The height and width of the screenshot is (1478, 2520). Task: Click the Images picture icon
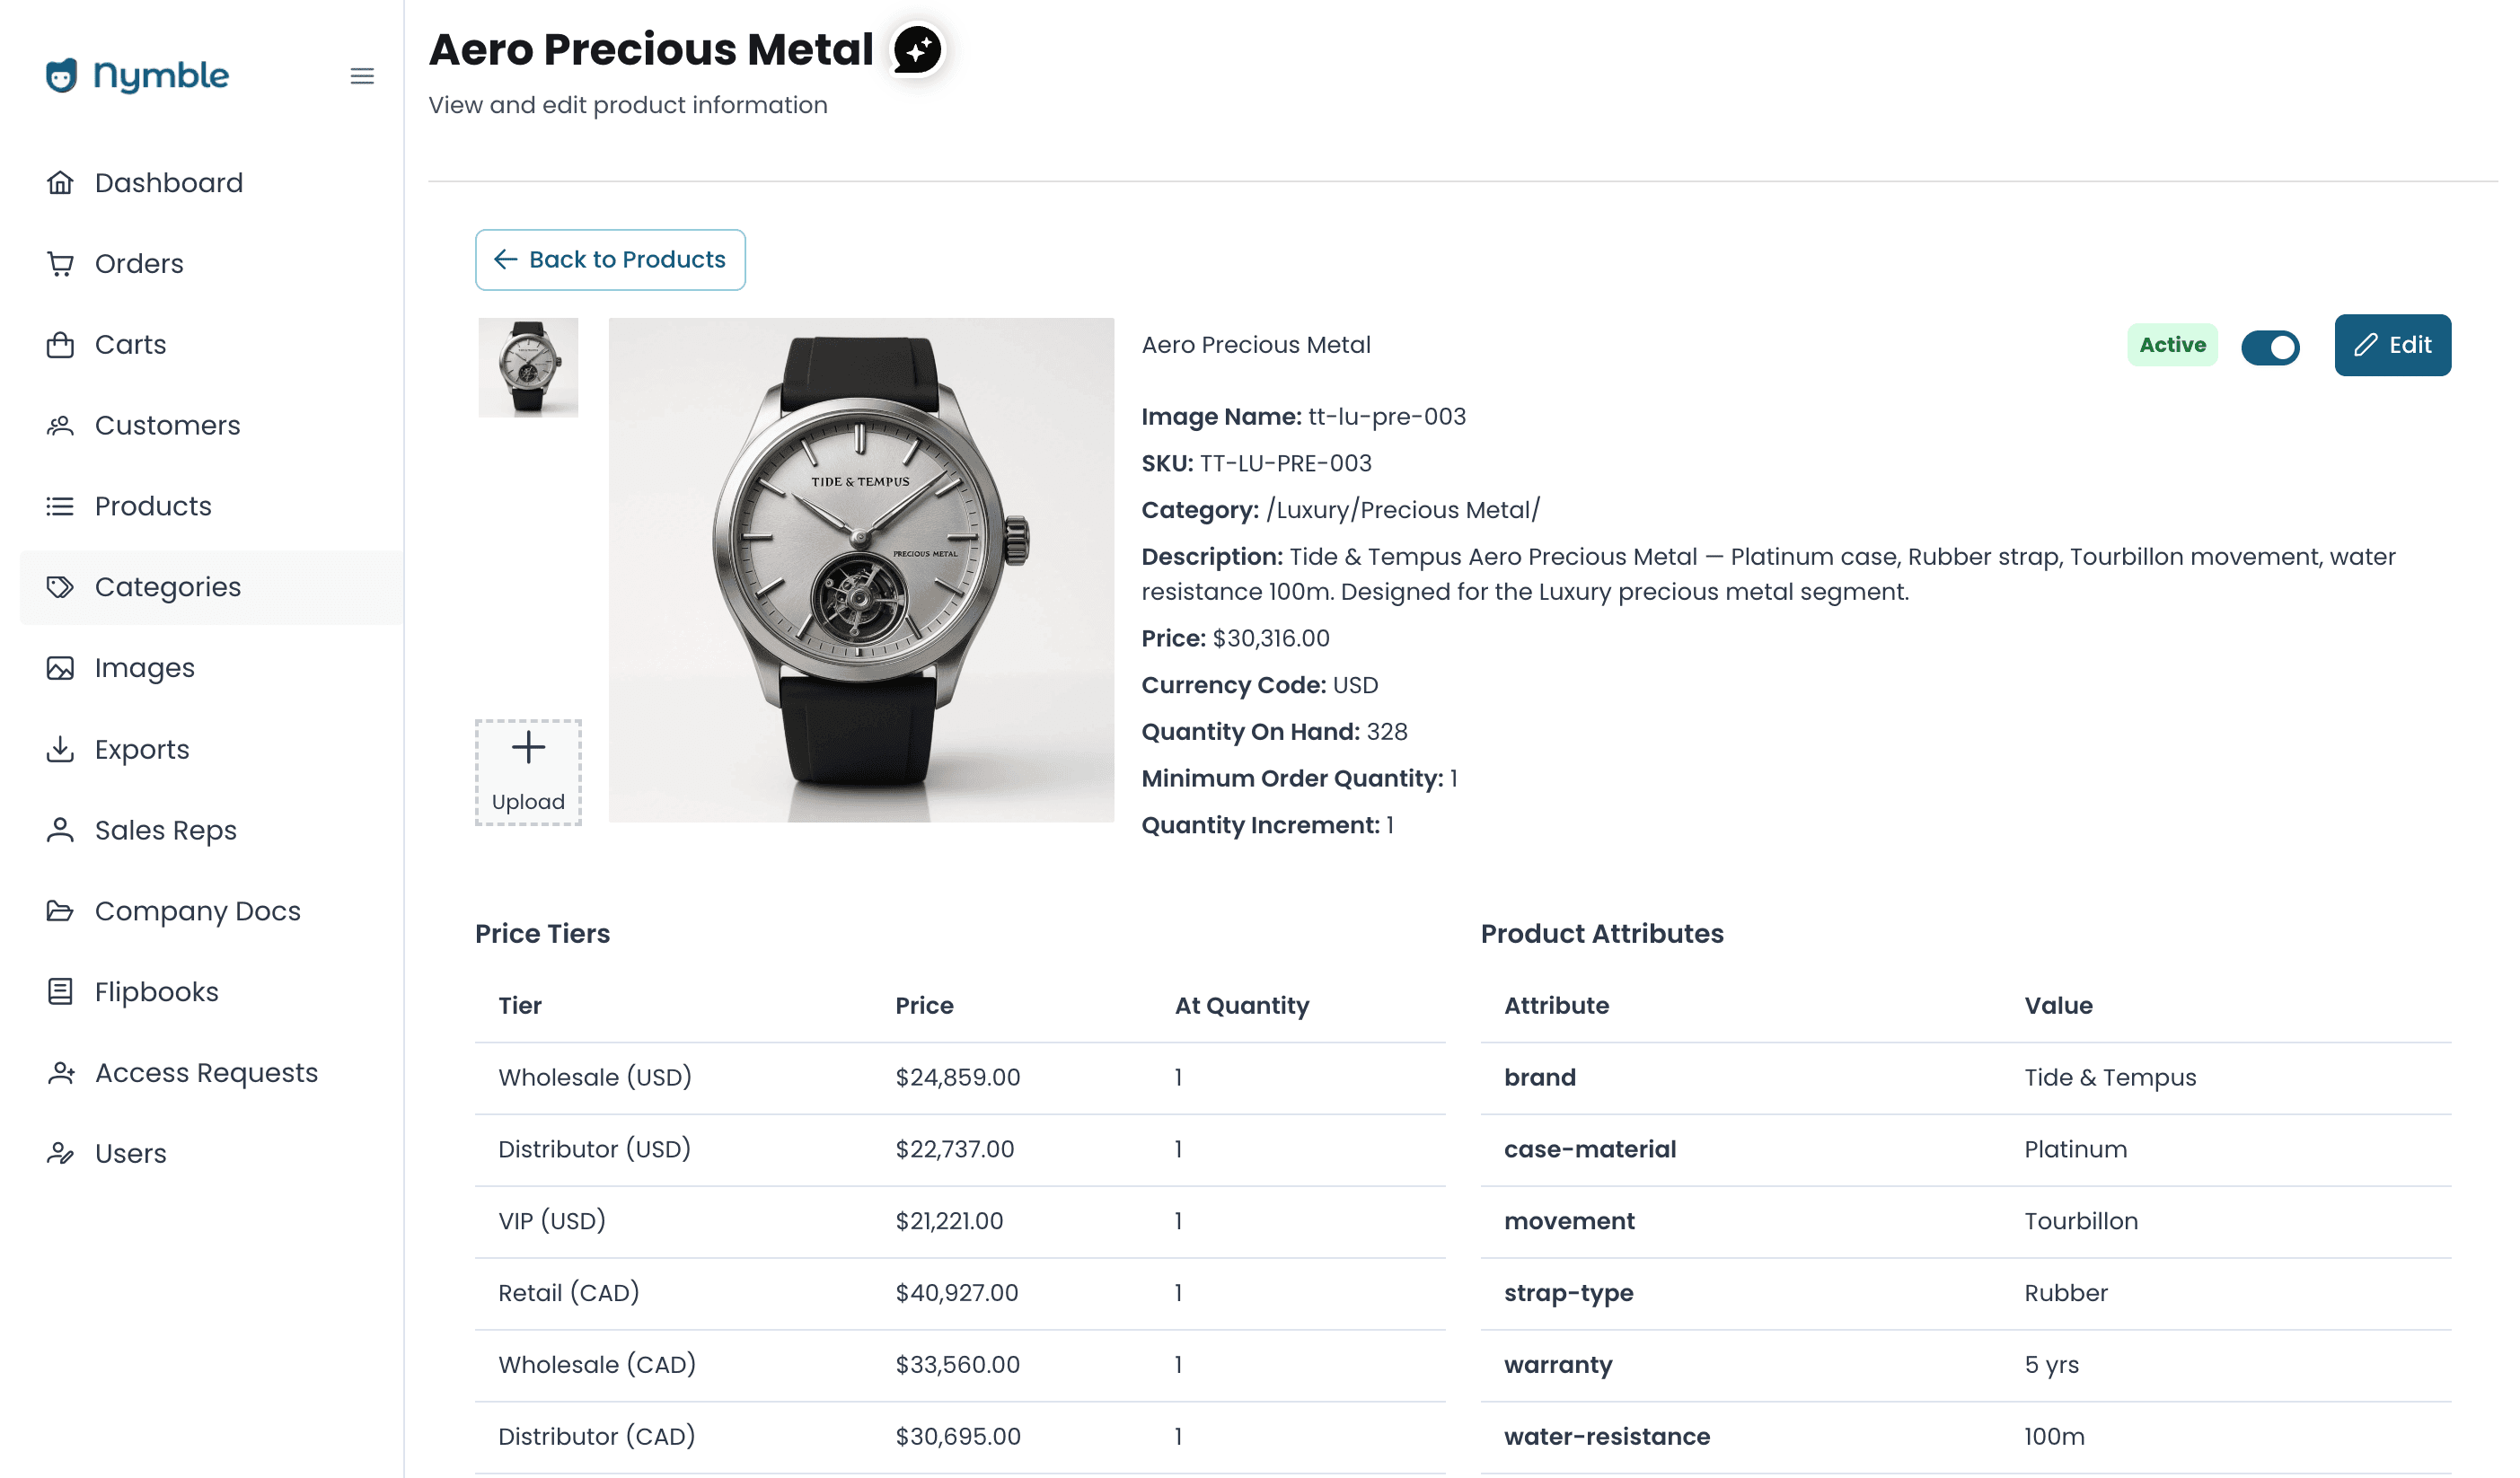pos(60,668)
